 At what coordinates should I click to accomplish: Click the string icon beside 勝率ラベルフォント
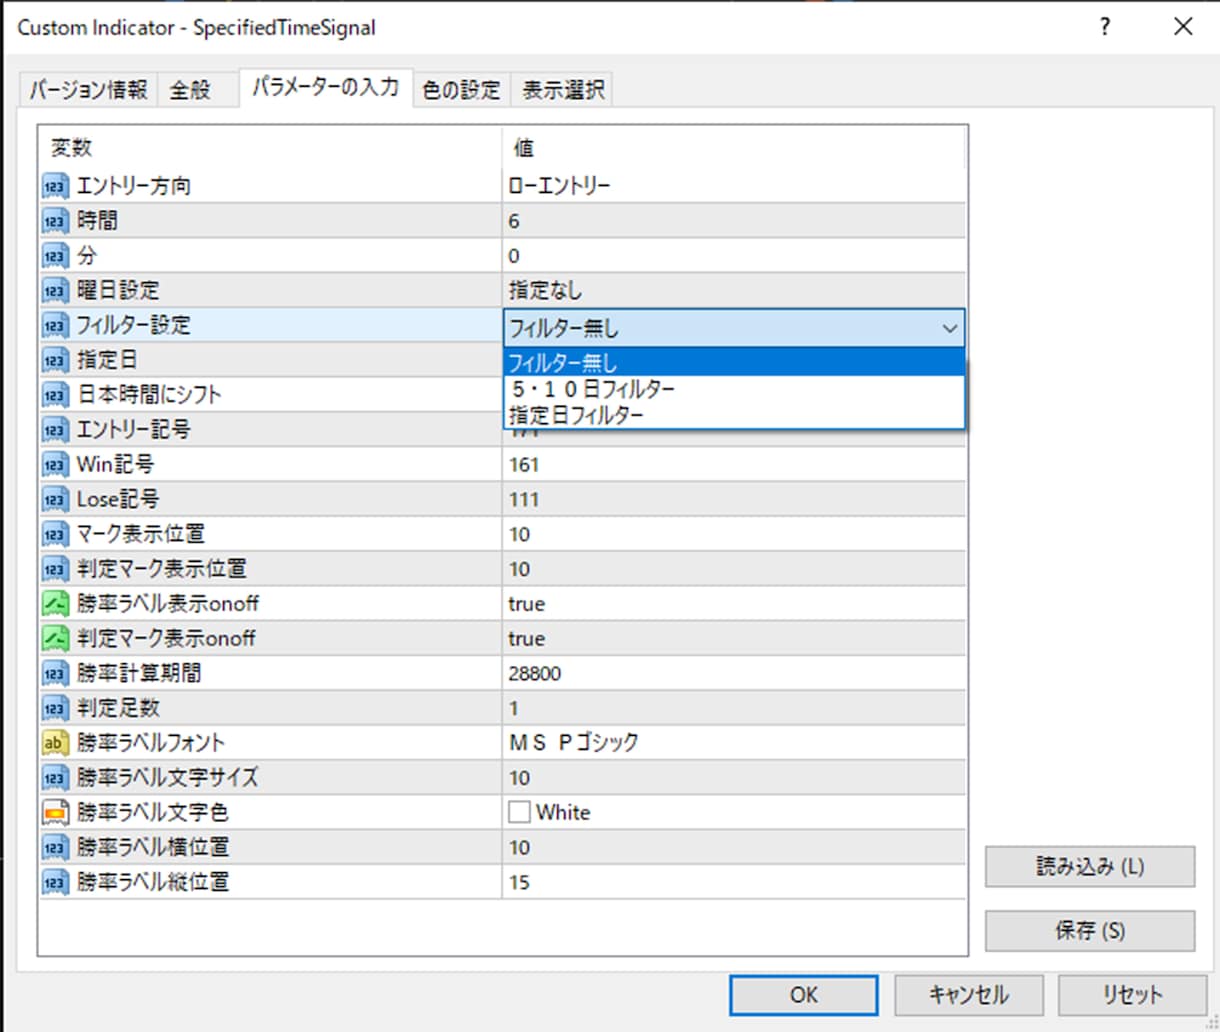[x=55, y=743]
